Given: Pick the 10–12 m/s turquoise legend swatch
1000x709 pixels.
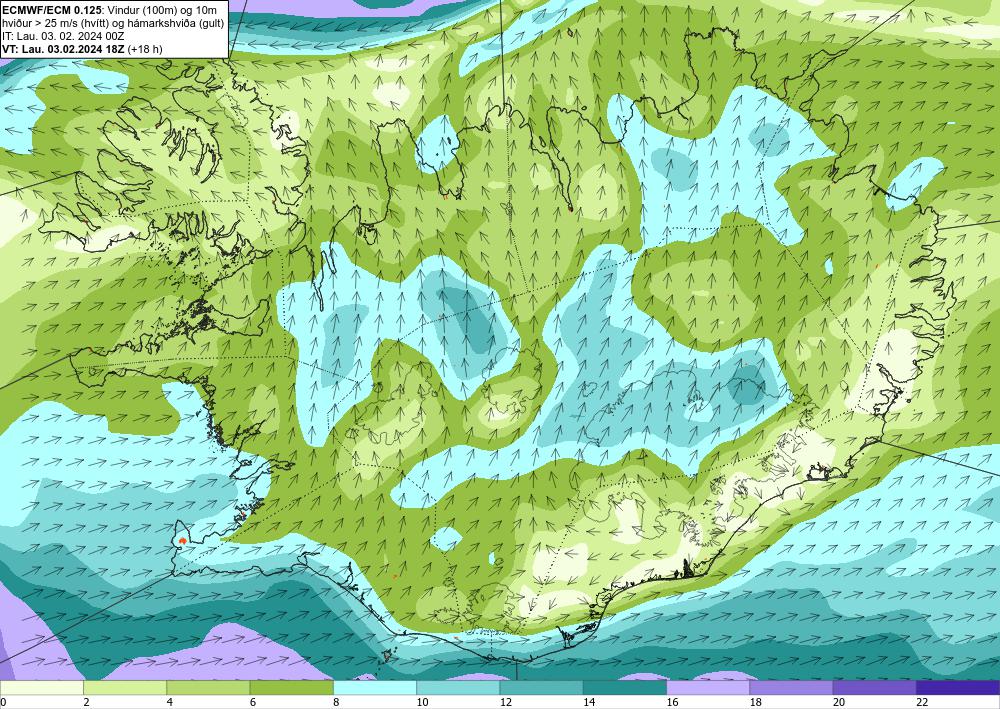Looking at the screenshot, I should click(x=458, y=688).
